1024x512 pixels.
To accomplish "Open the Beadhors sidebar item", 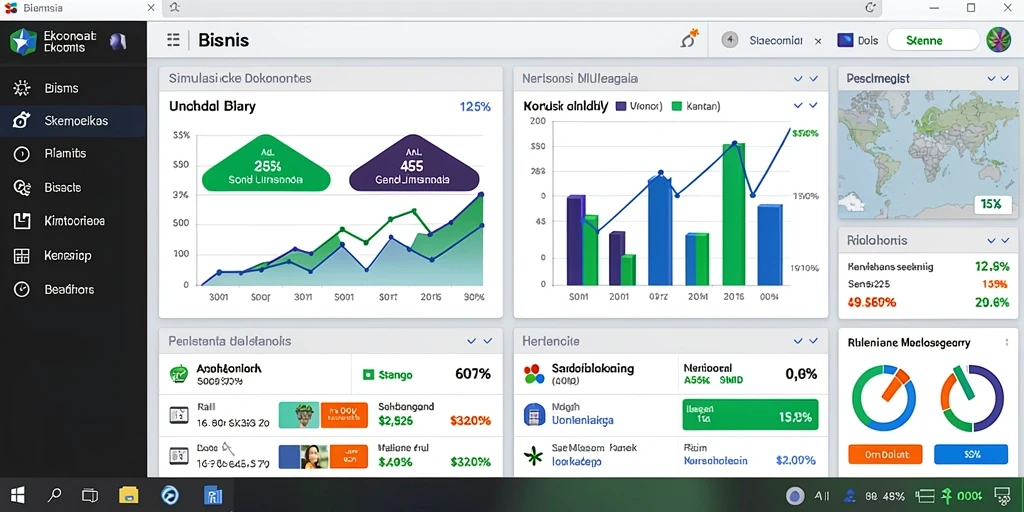I will tap(72, 289).
